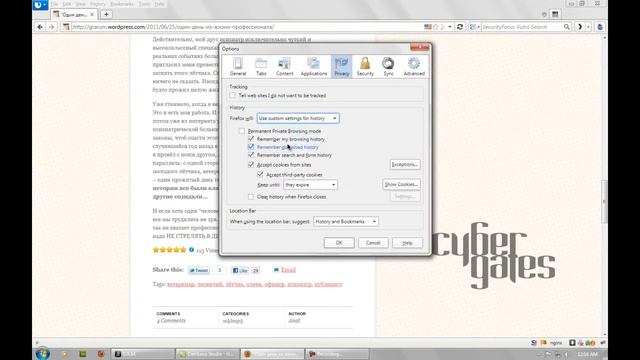Viewport: 640px width, 360px height.
Task: Open the Edit menu
Action: click(x=67, y=4)
